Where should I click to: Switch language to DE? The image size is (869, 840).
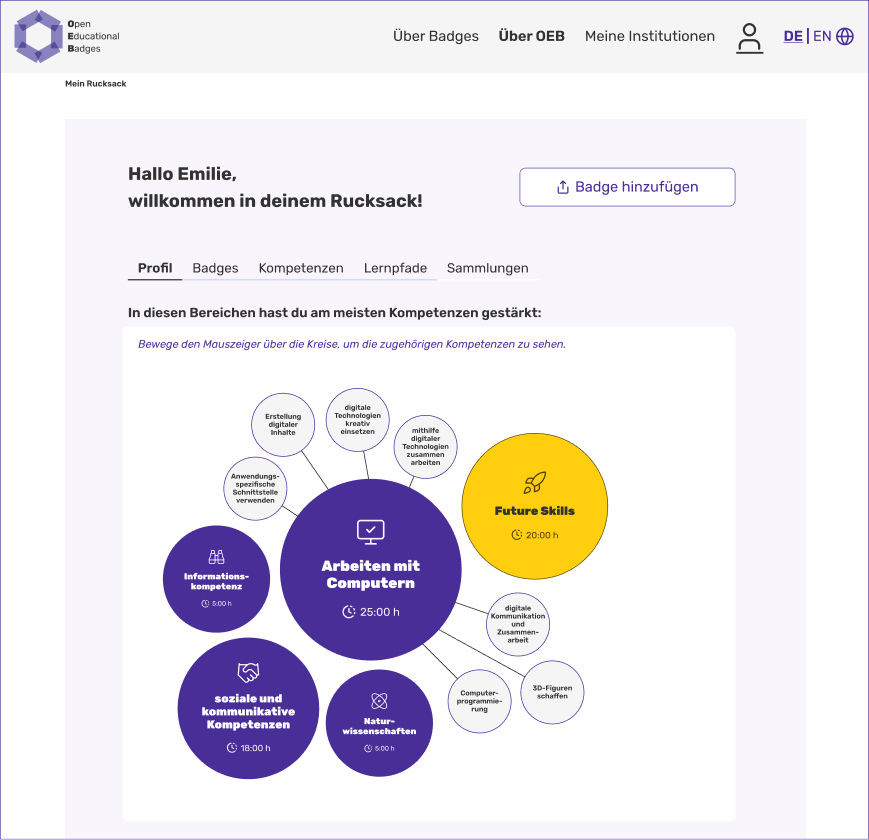[x=793, y=36]
